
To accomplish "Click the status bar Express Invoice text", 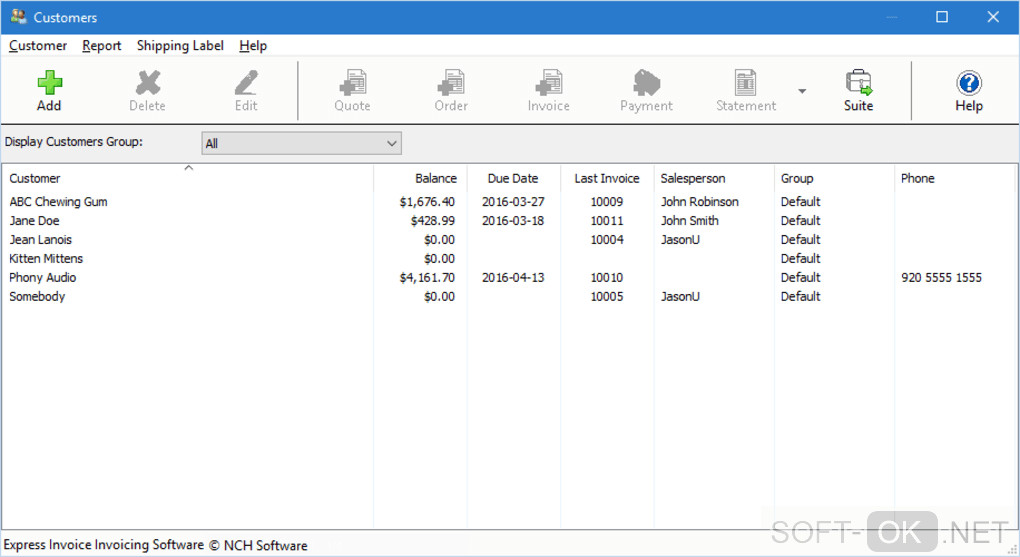I will click(x=155, y=545).
